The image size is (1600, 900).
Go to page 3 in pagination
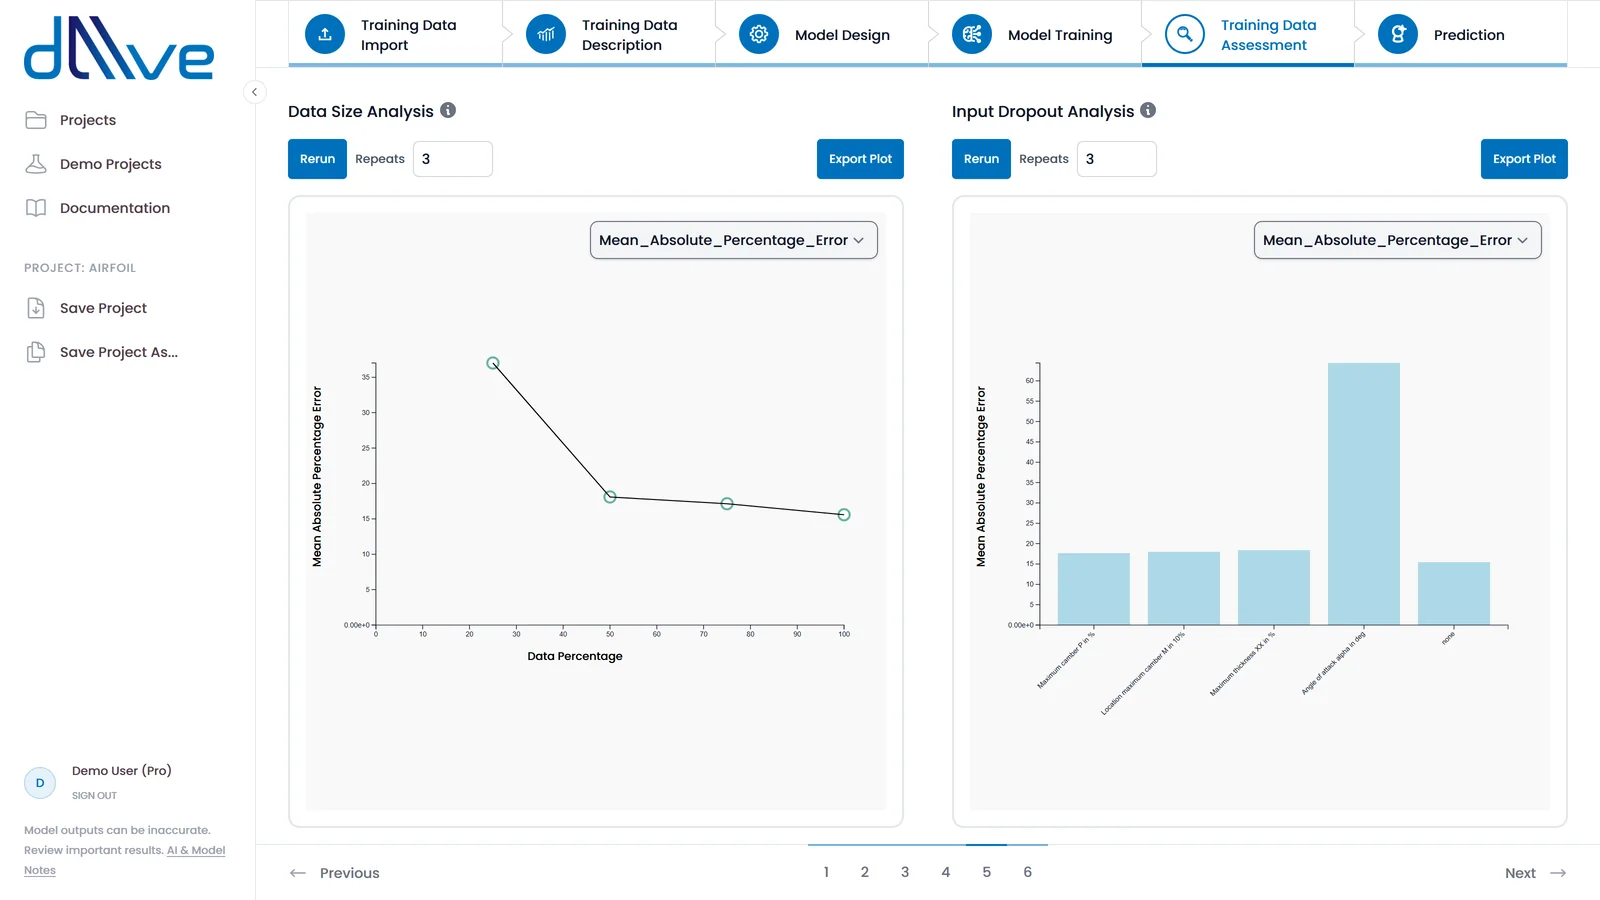pyautogui.click(x=905, y=872)
